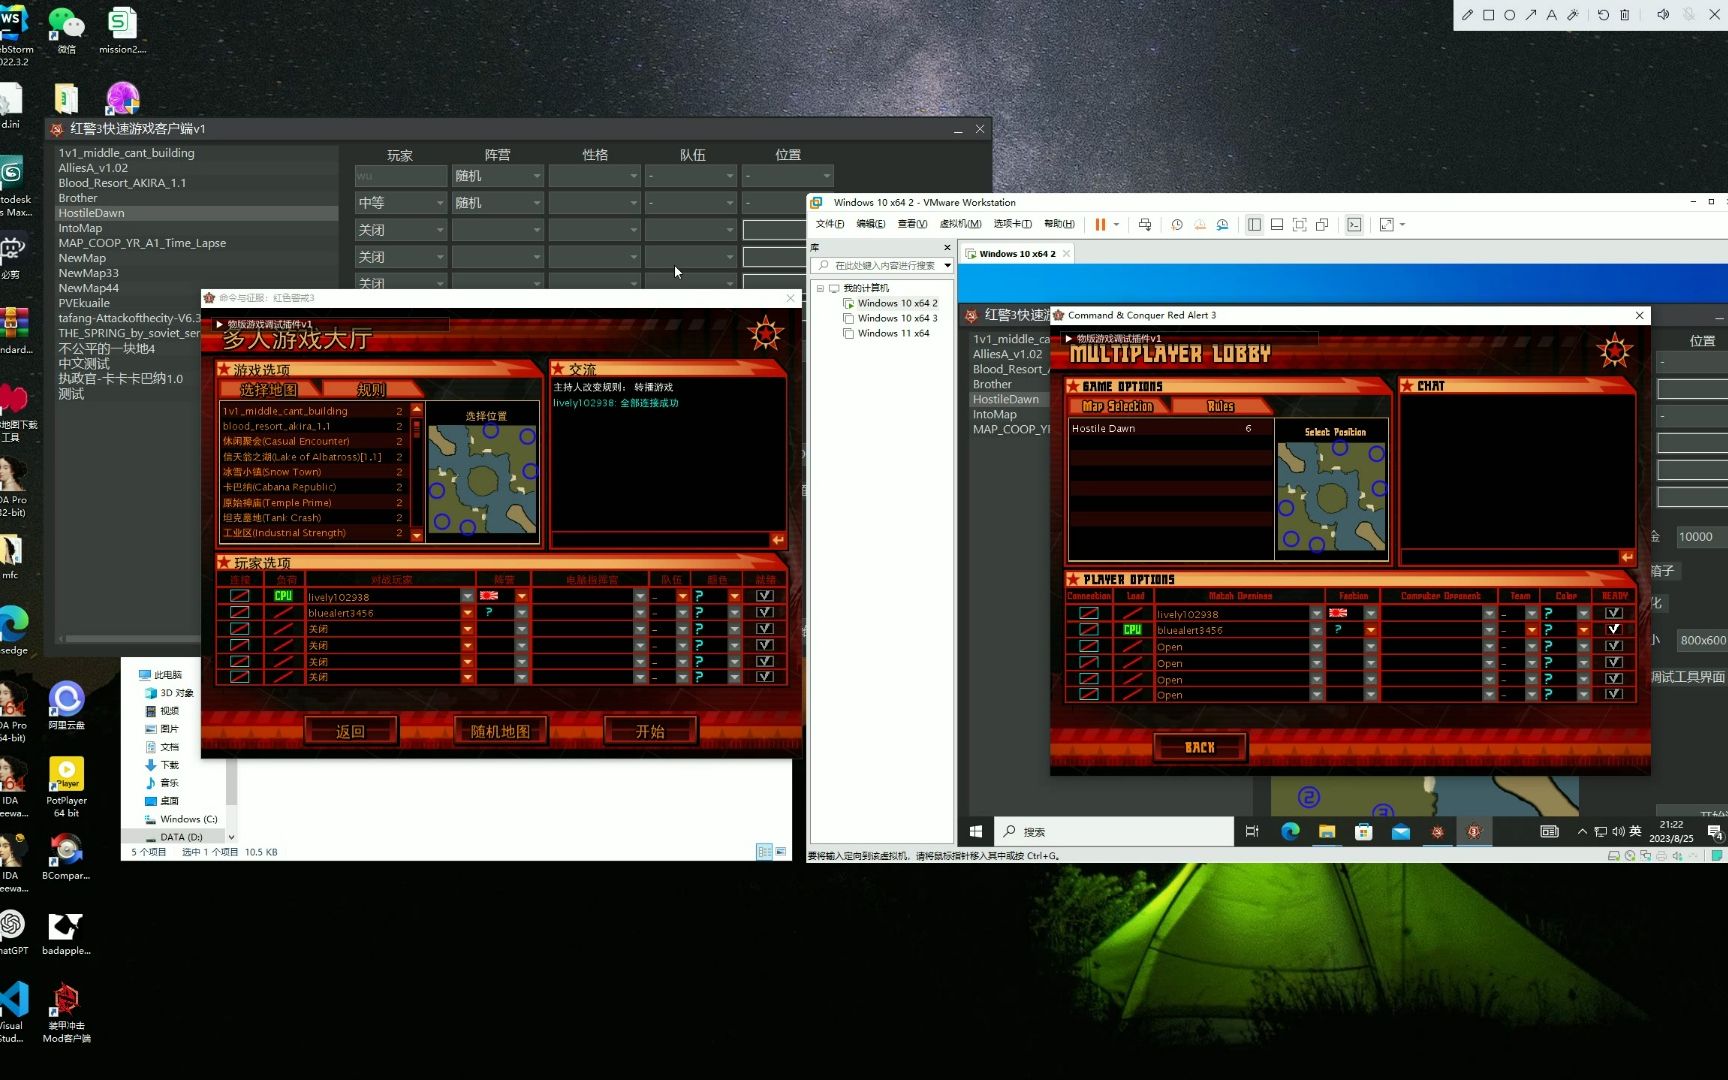Click the undo arrow in annotation toolbar

(x=1603, y=15)
